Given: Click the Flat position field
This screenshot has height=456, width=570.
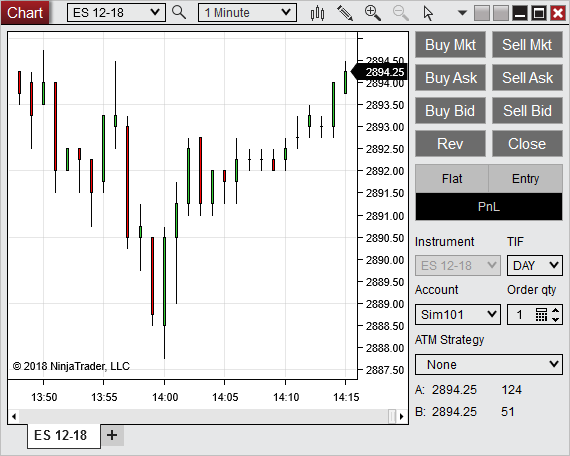Looking at the screenshot, I should pos(452,179).
